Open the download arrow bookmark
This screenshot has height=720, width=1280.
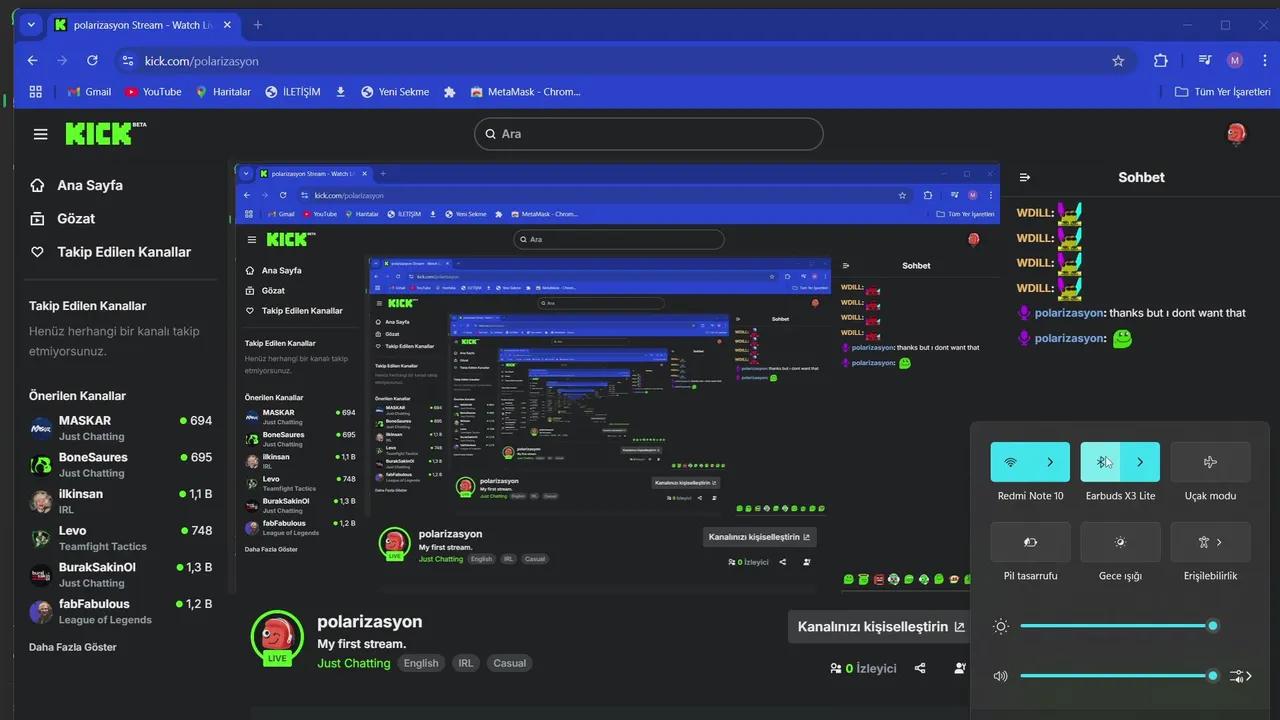(340, 92)
